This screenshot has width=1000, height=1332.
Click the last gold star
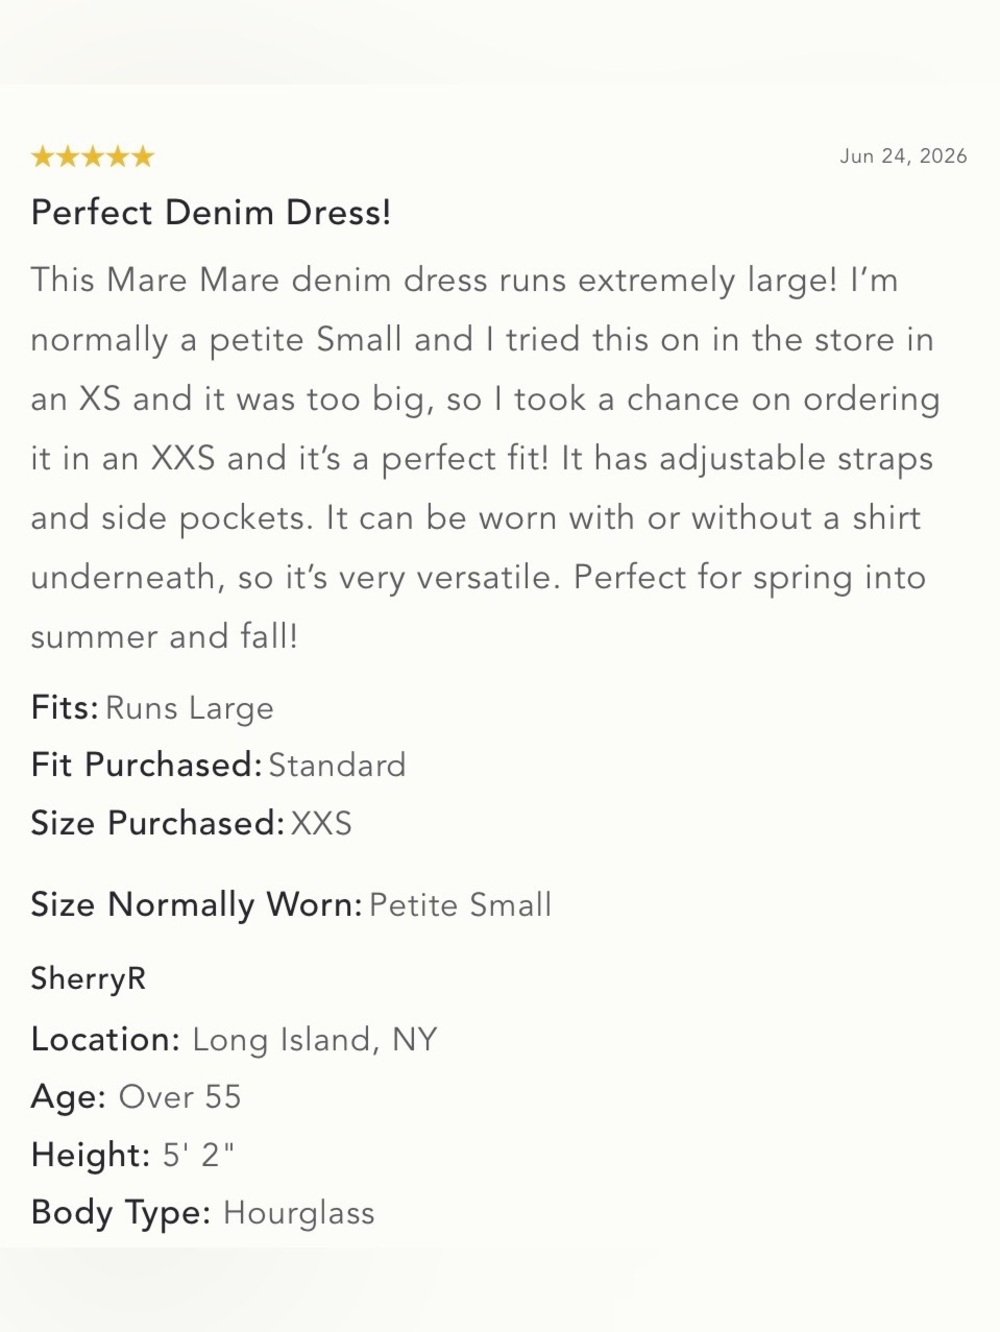coord(143,156)
